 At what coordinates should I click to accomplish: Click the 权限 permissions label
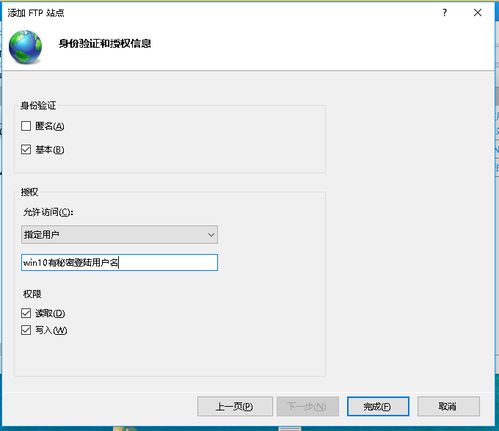(32, 294)
